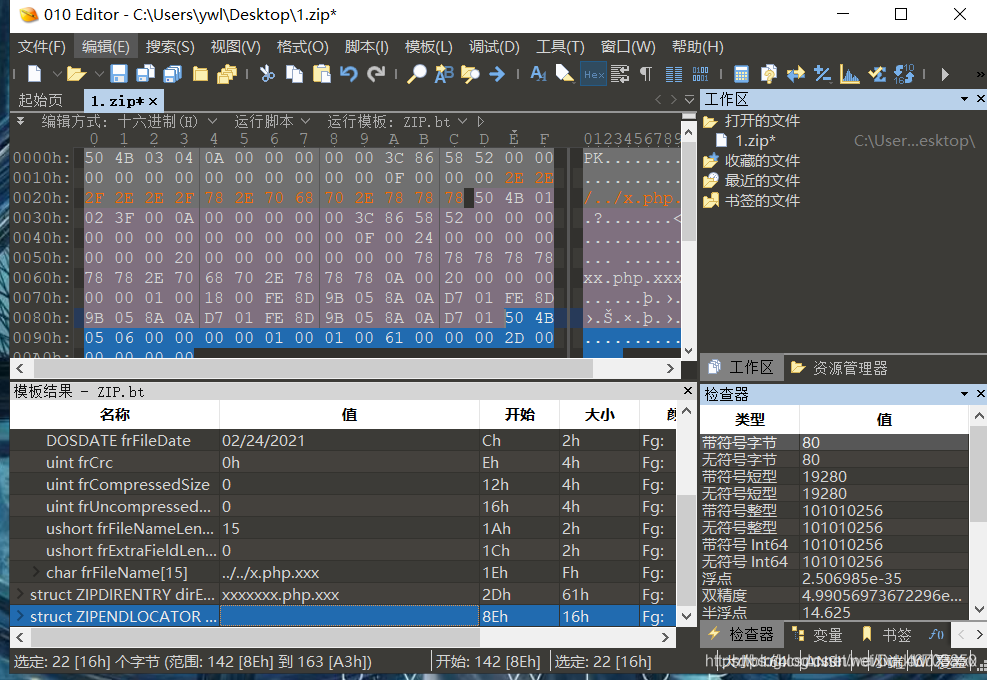Open the Calculator tool

click(742, 74)
